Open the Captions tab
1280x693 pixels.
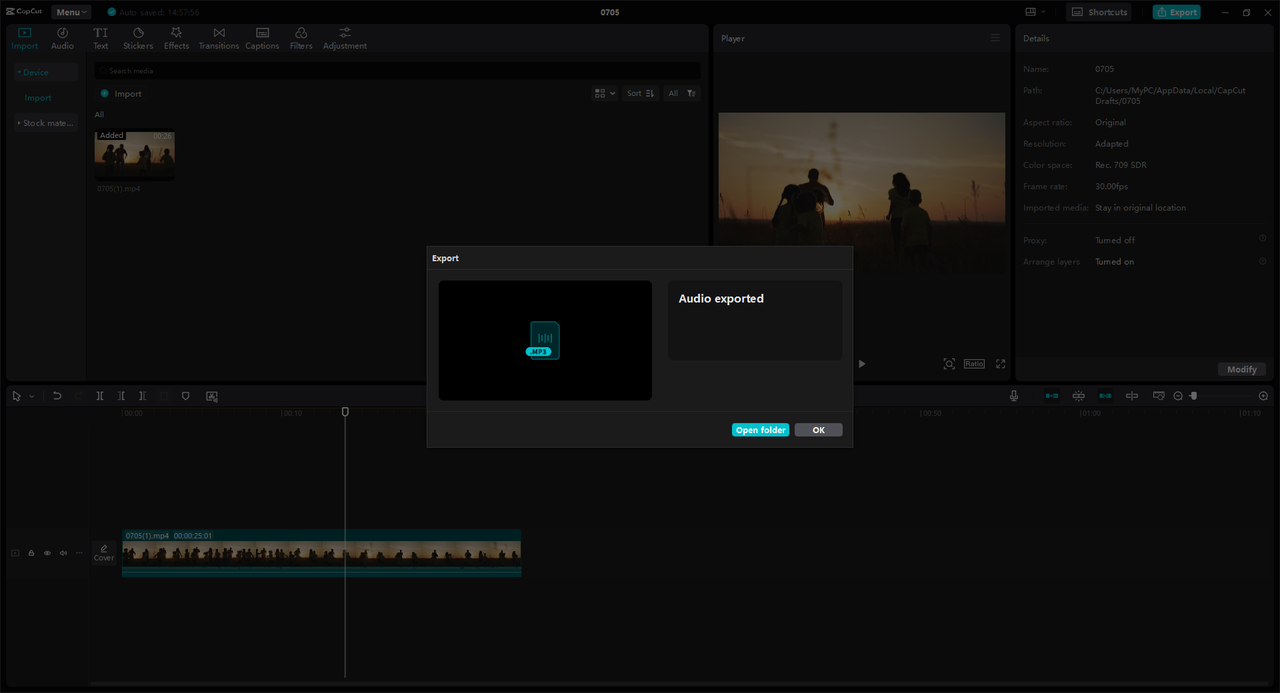click(262, 39)
